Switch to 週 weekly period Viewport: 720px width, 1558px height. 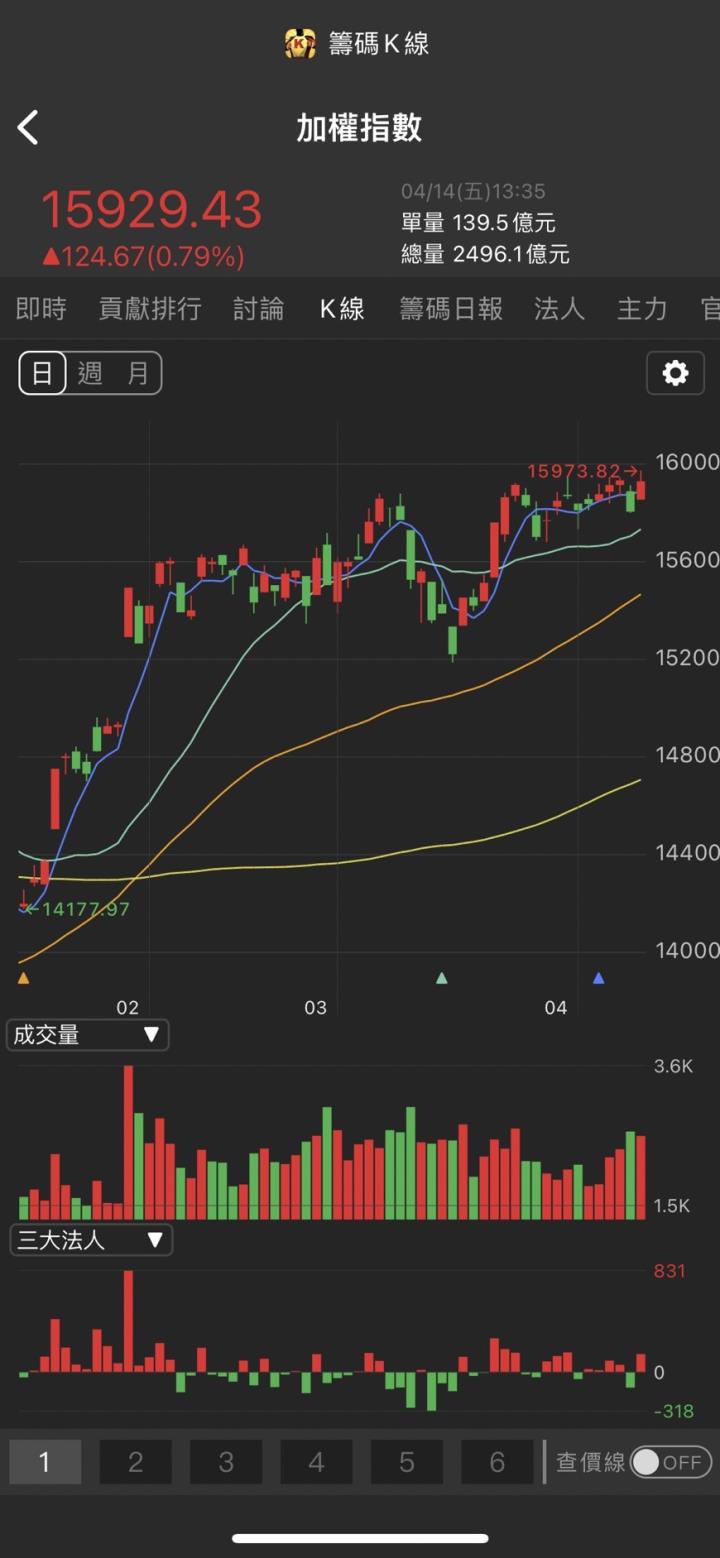pos(90,374)
